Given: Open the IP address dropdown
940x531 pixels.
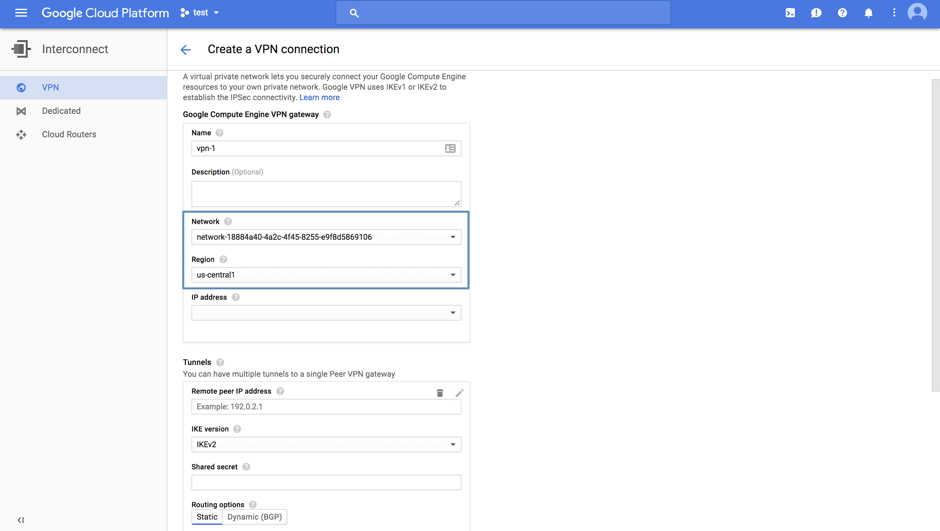Looking at the screenshot, I should click(326, 313).
